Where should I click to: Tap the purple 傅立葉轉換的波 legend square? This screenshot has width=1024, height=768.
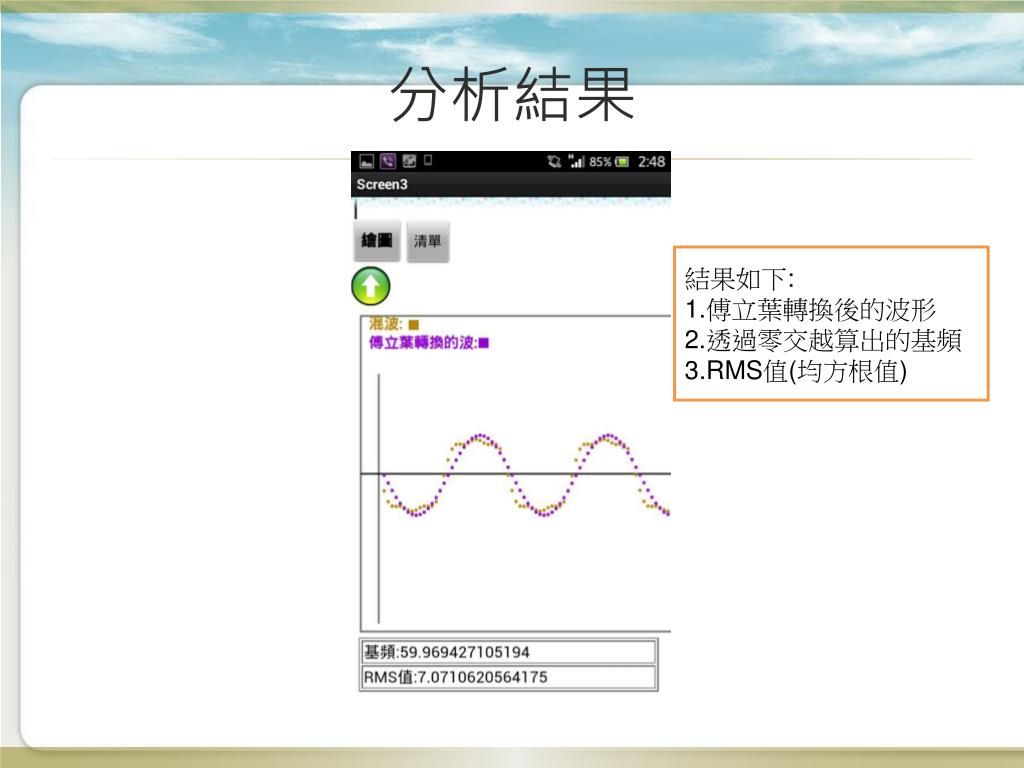pos(484,343)
